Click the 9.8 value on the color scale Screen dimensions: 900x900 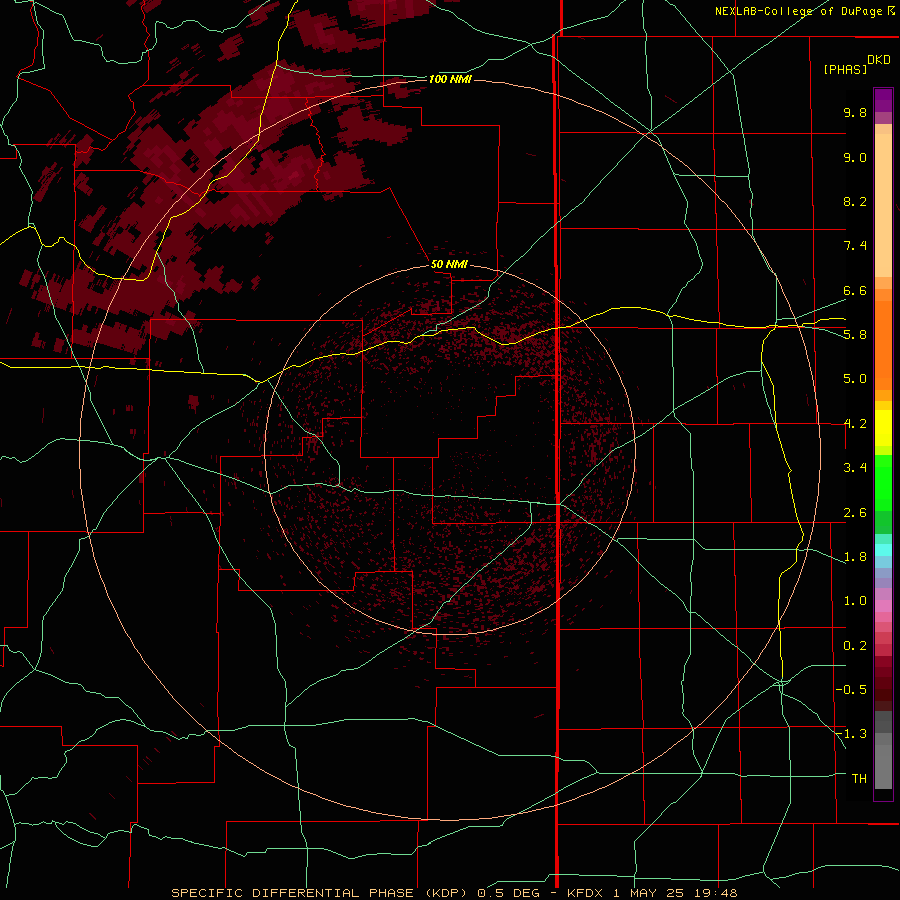(x=855, y=112)
